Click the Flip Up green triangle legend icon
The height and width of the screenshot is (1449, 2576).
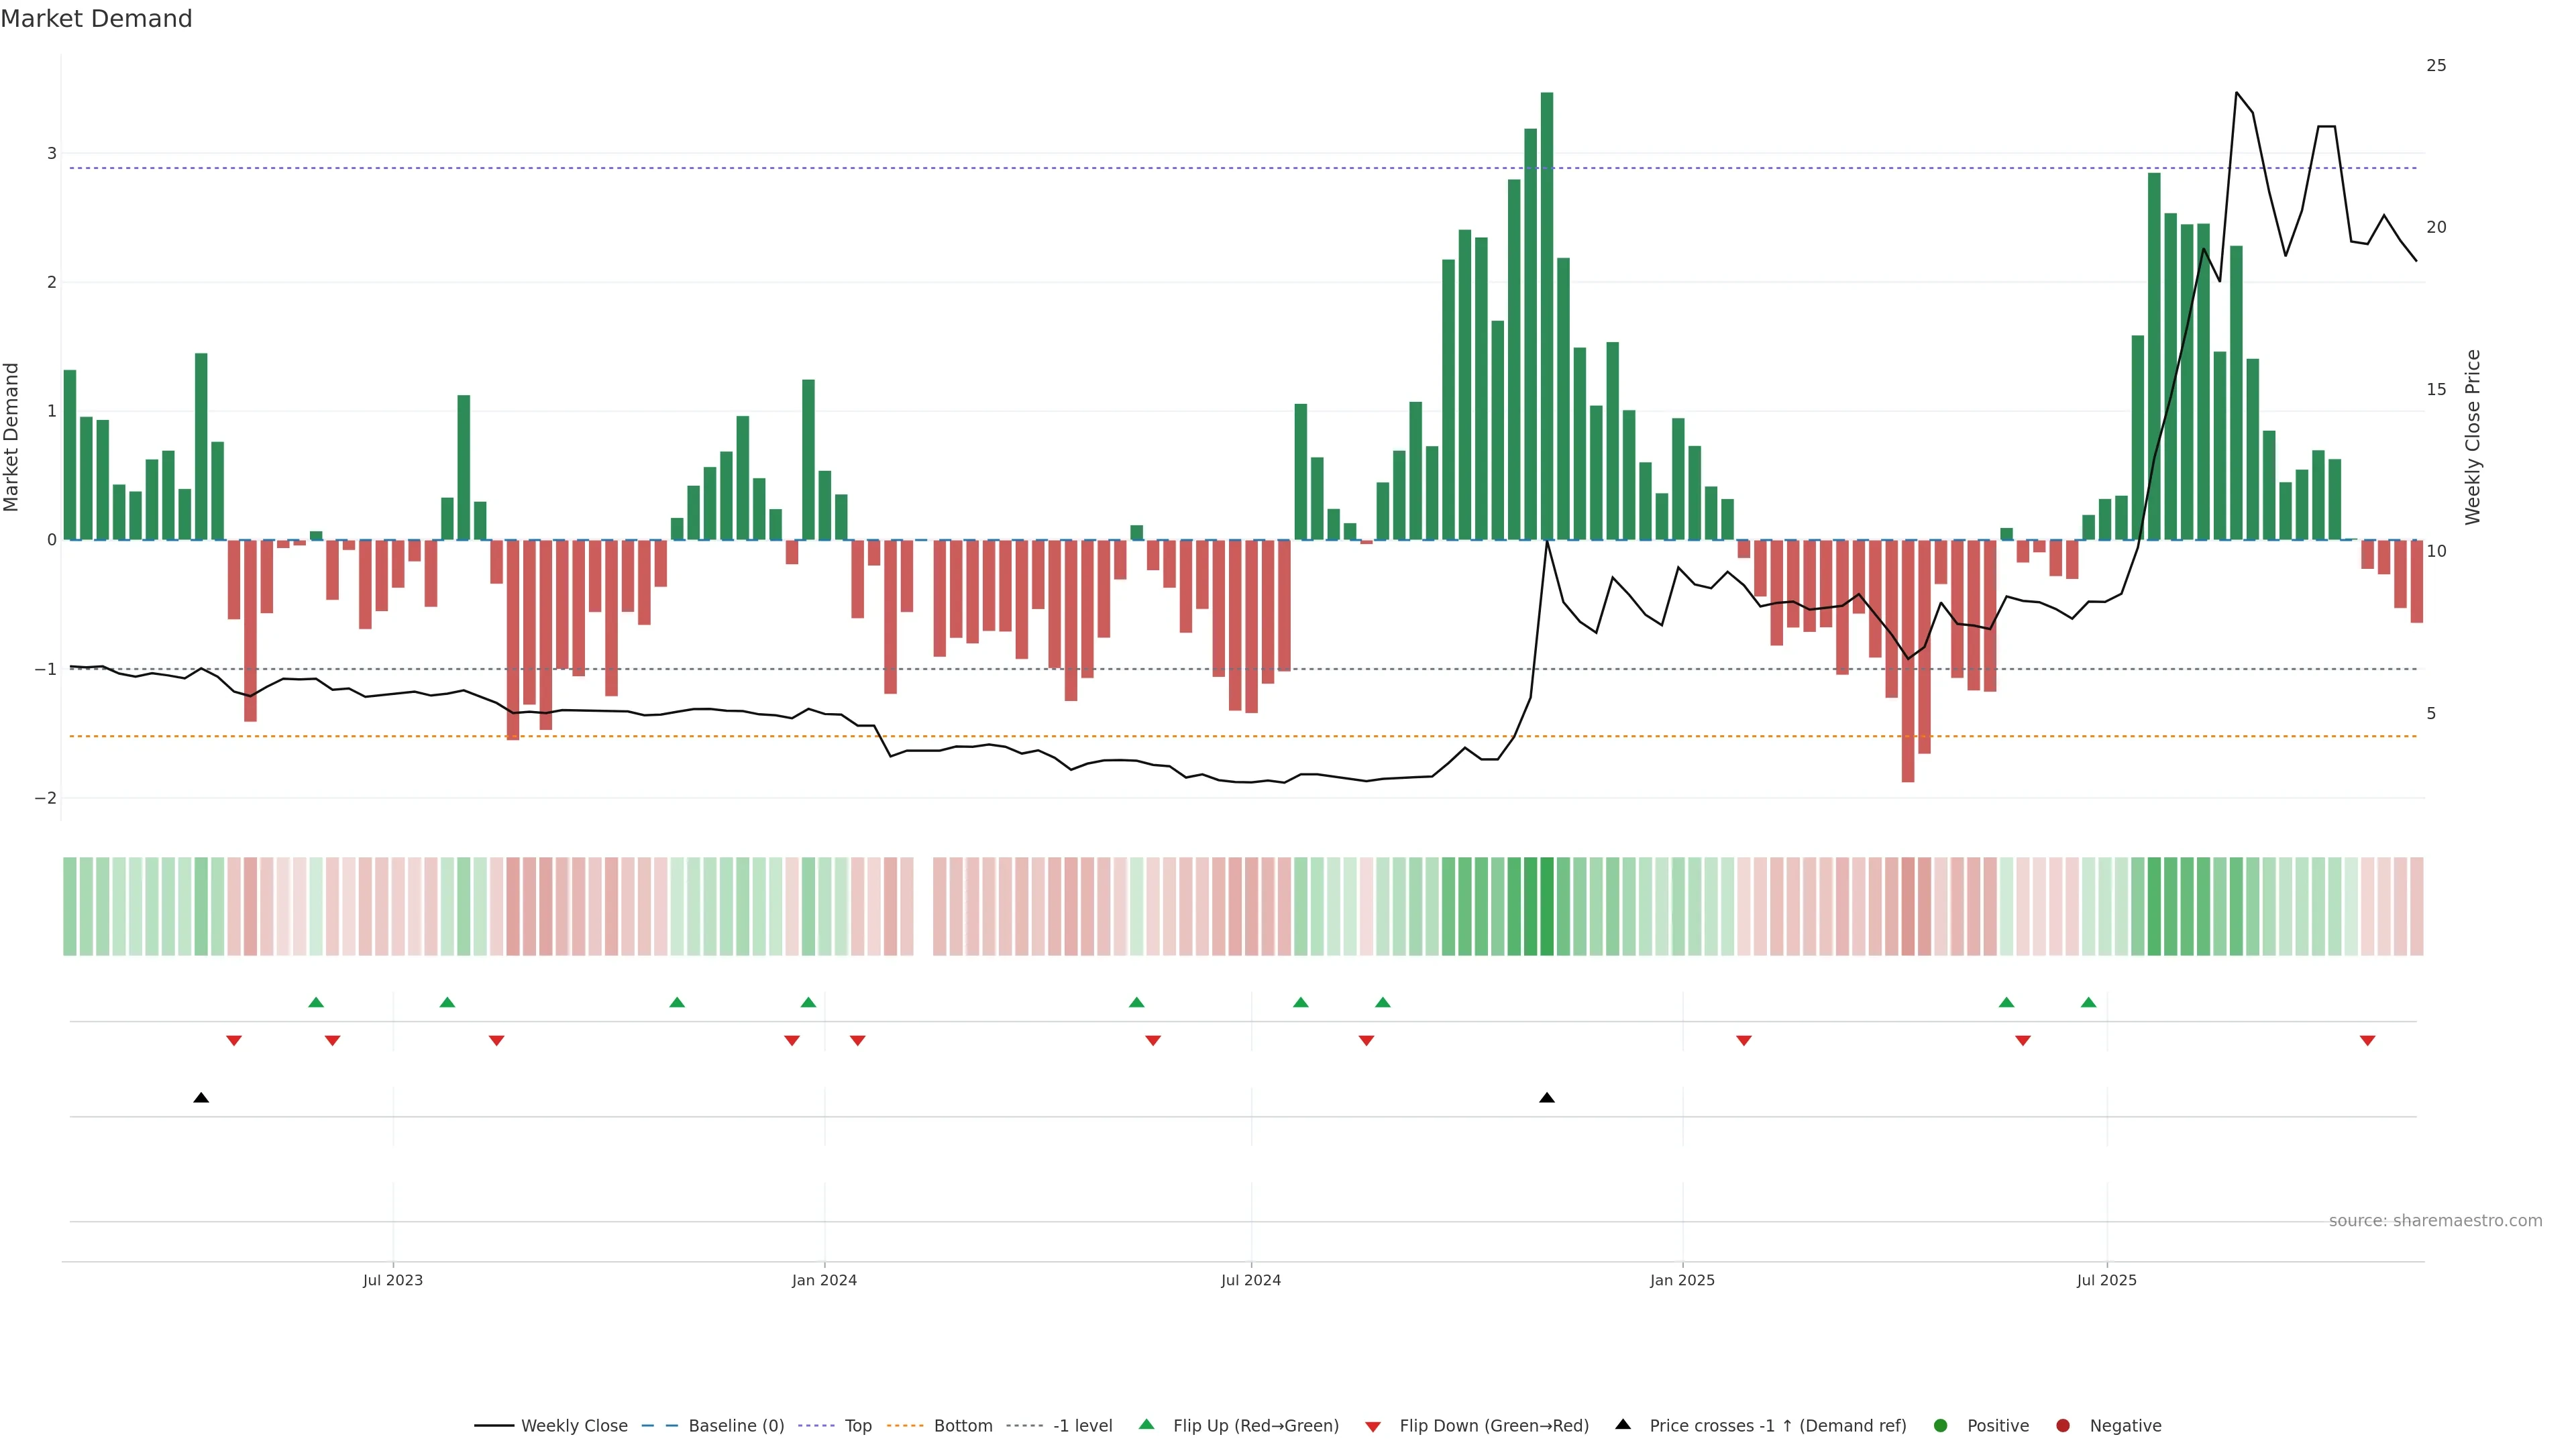pyautogui.click(x=1146, y=1424)
